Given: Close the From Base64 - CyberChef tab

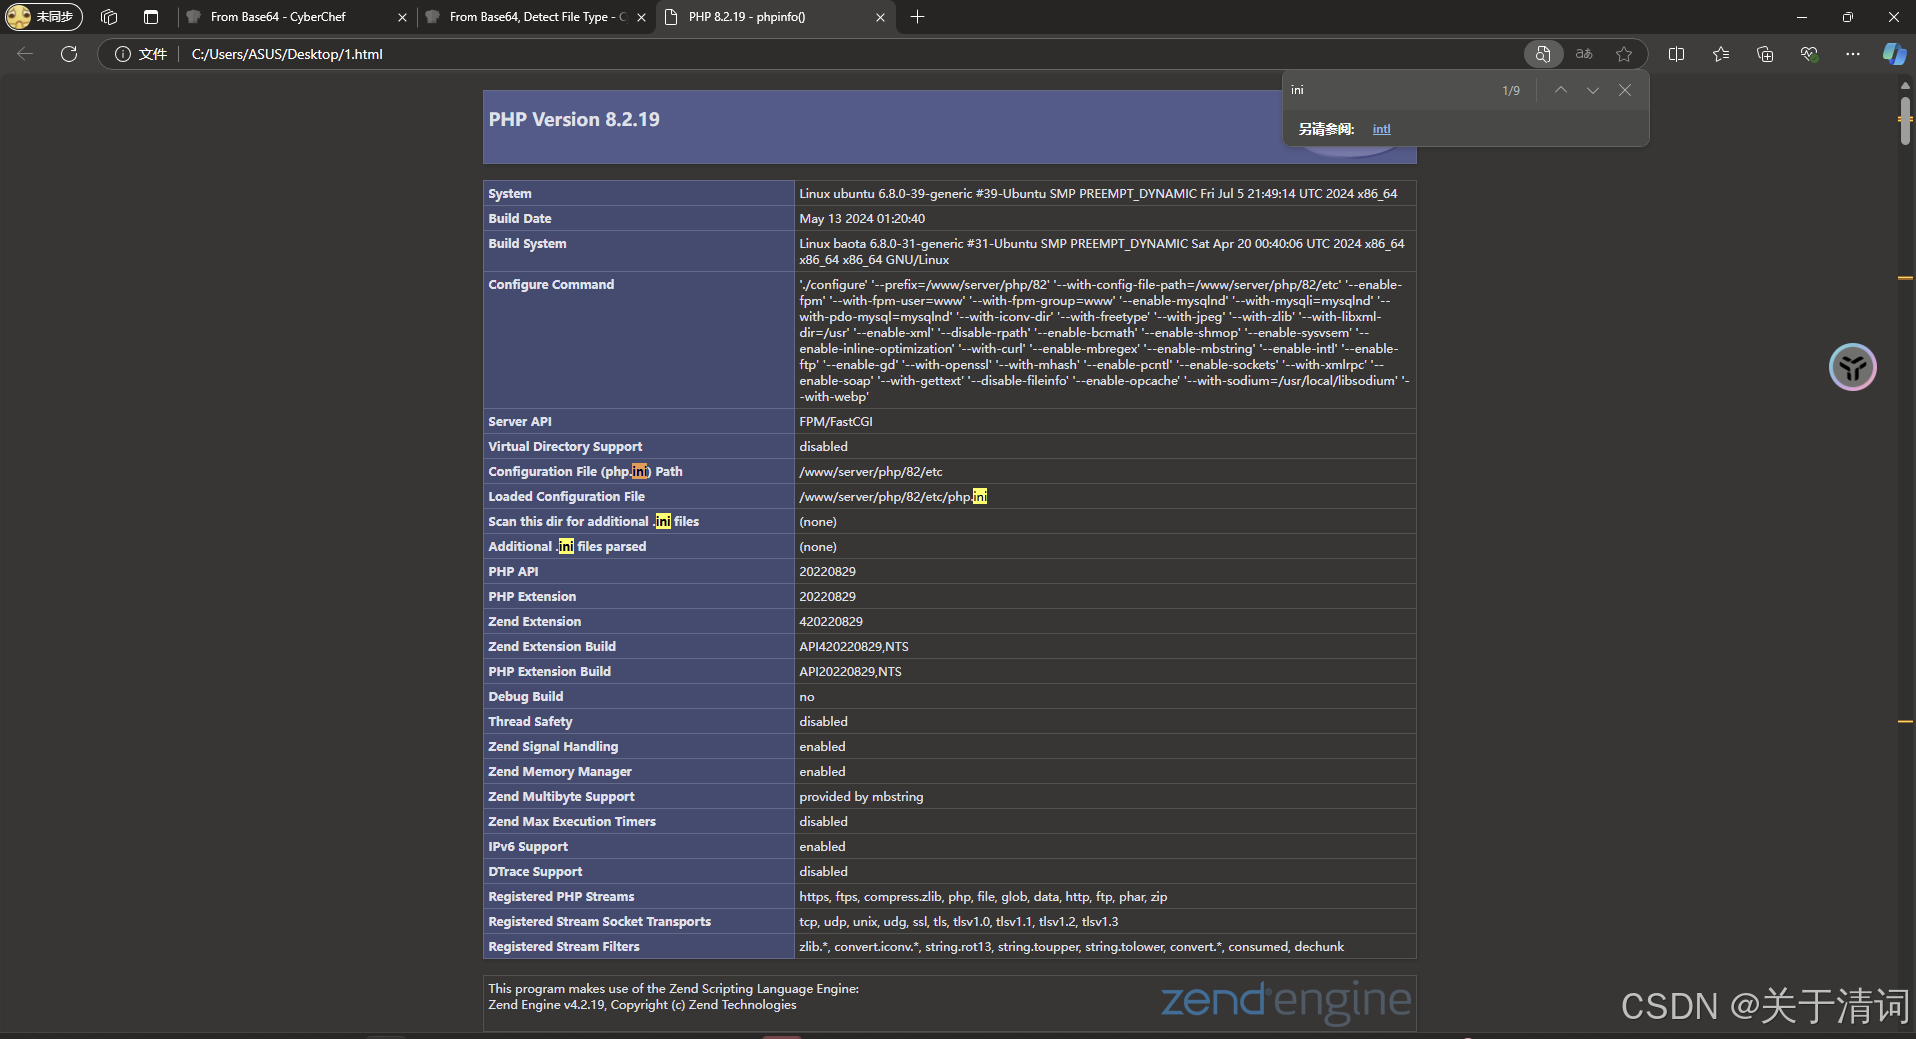Looking at the screenshot, I should [x=402, y=17].
